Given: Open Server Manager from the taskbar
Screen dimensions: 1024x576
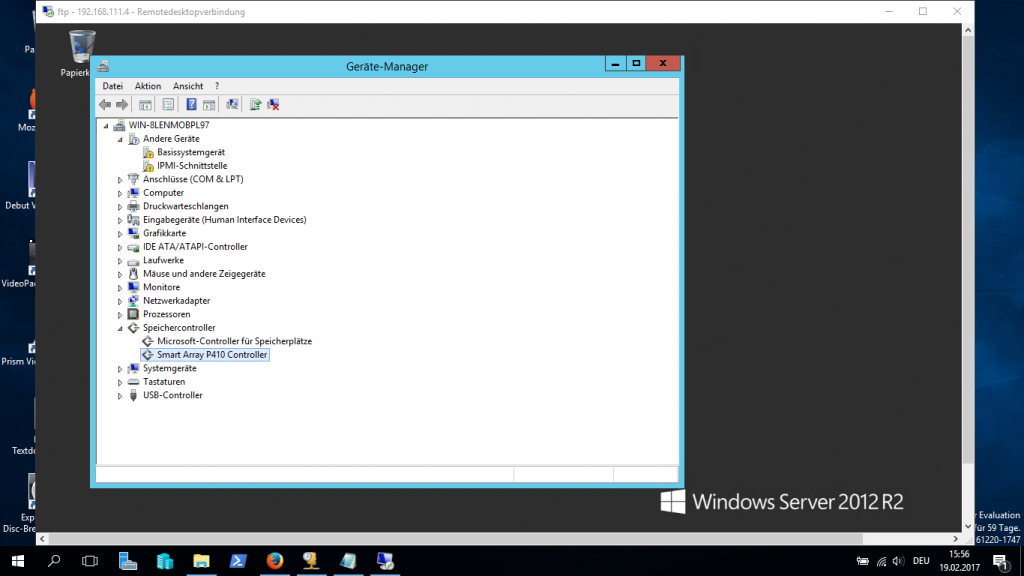Looking at the screenshot, I should (x=128, y=561).
